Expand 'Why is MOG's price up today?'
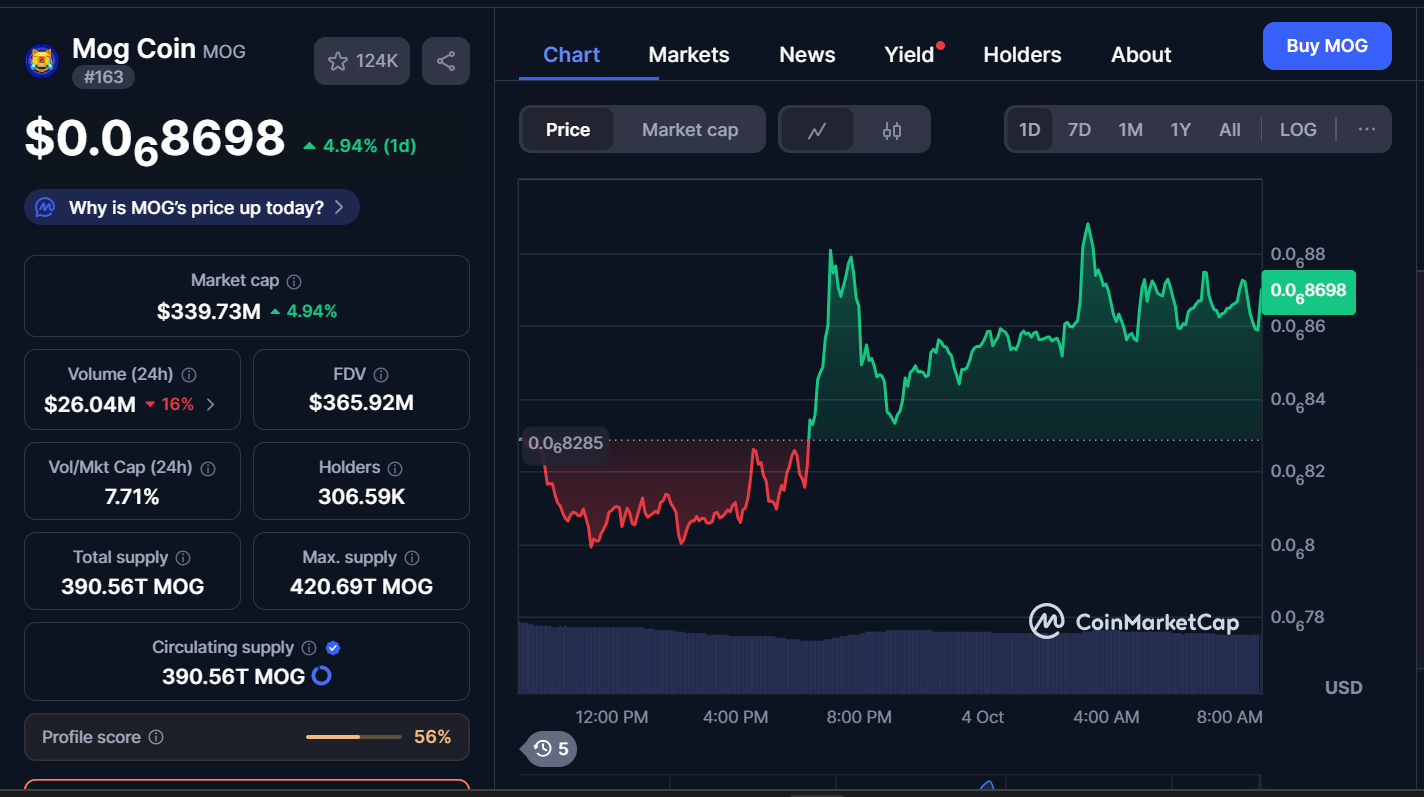This screenshot has height=797, width=1424. pos(192,208)
